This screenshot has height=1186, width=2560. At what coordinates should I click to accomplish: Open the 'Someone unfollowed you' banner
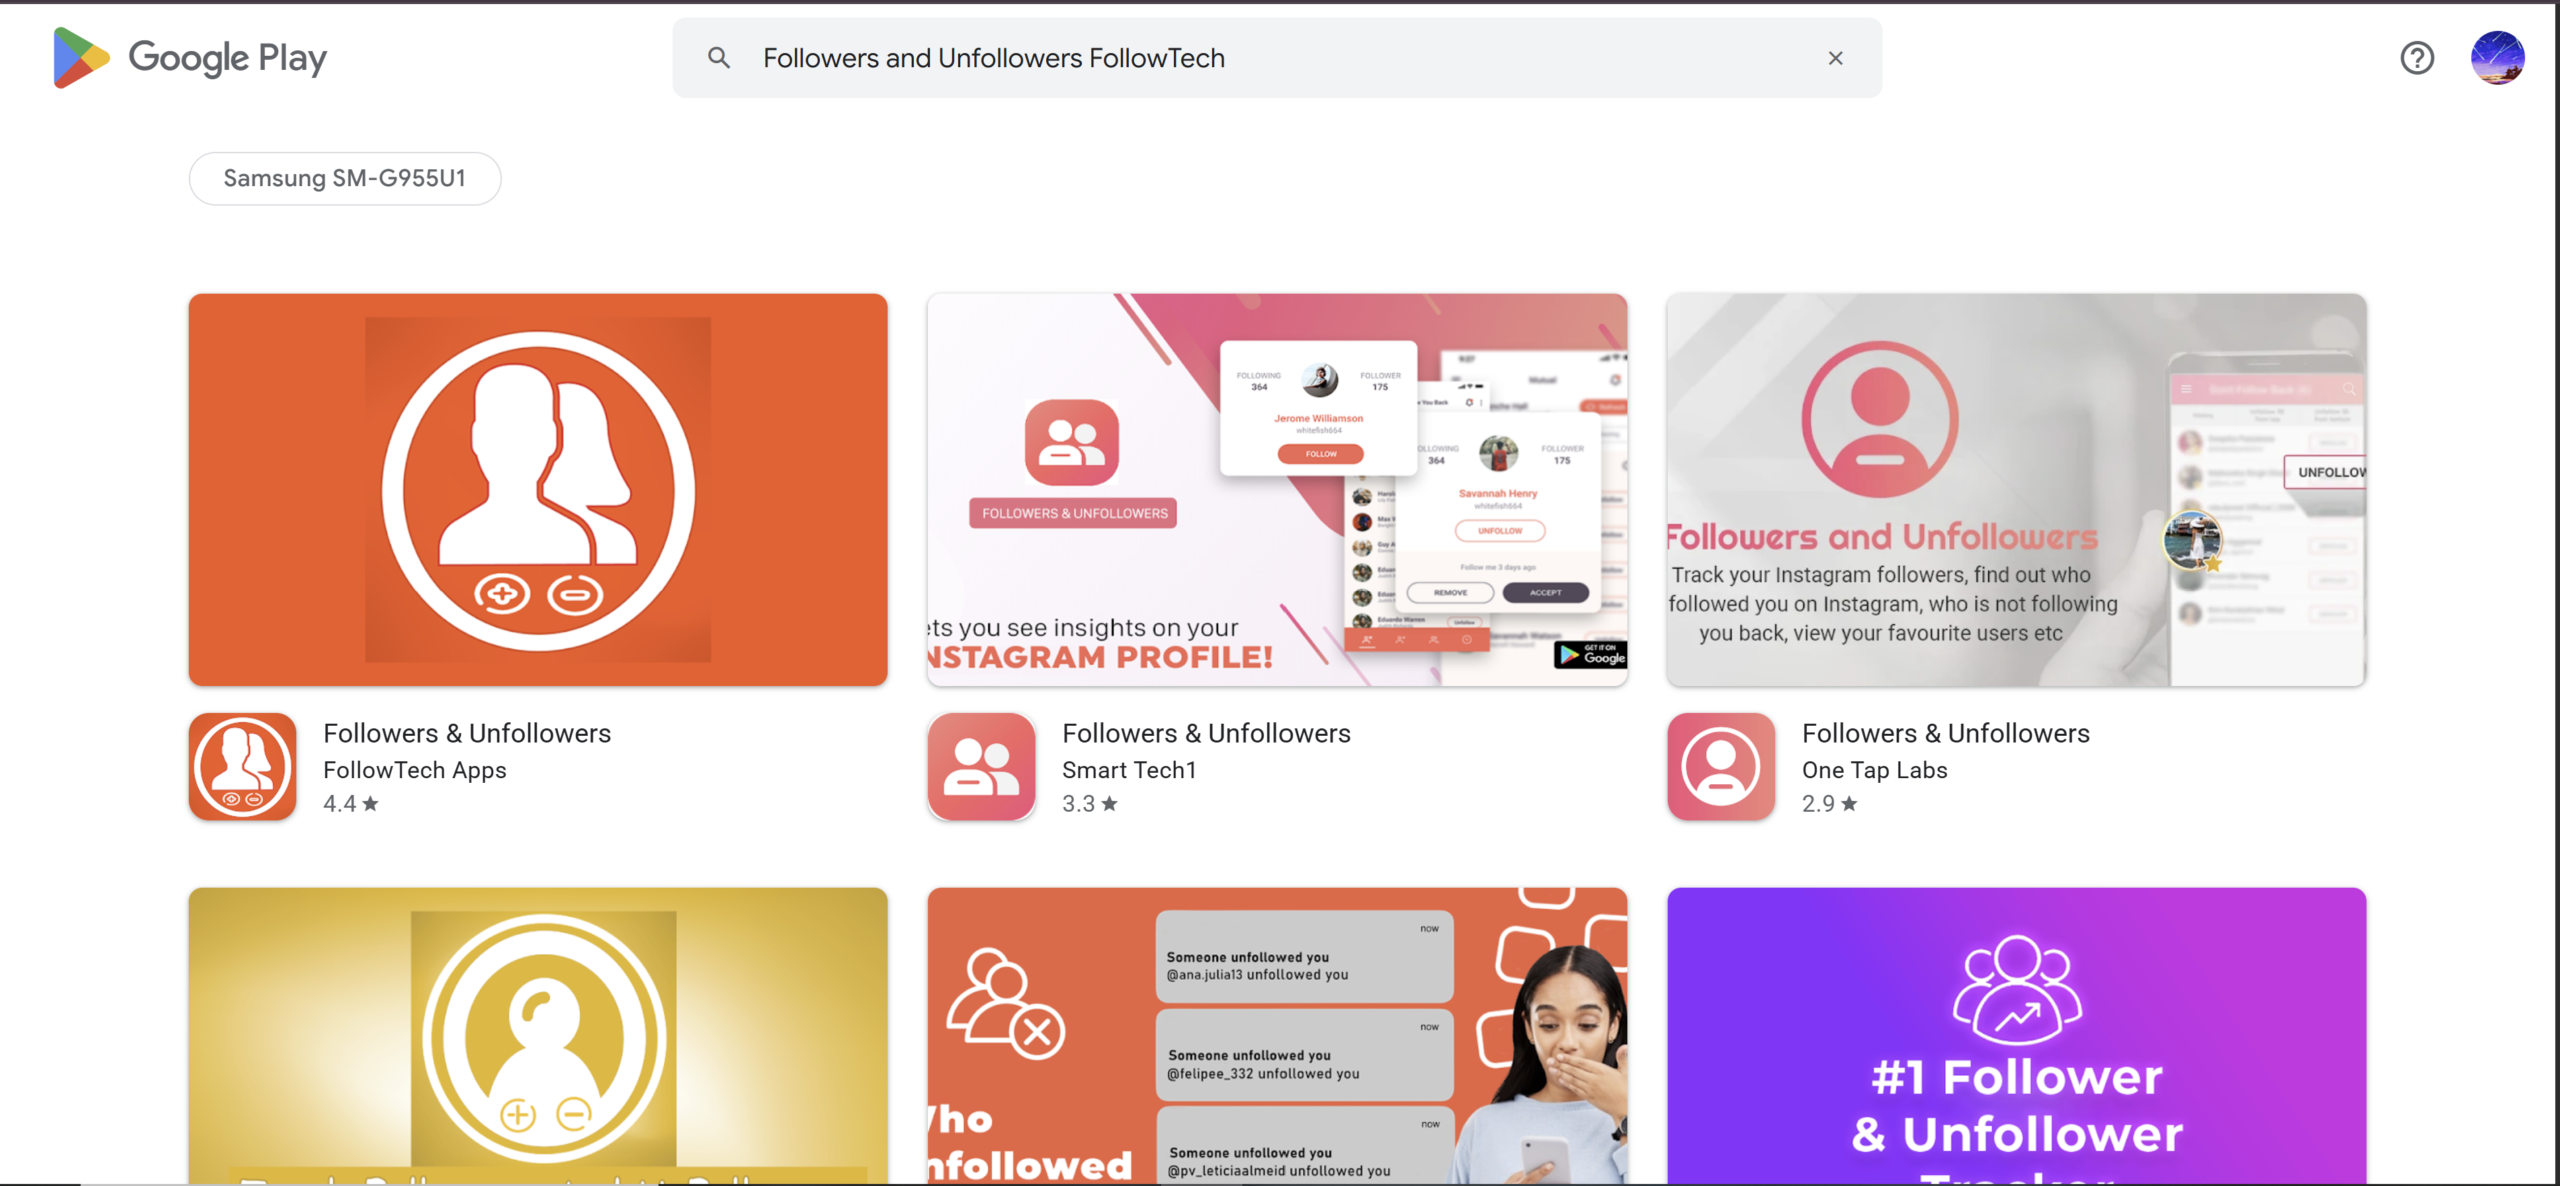[1277, 1035]
